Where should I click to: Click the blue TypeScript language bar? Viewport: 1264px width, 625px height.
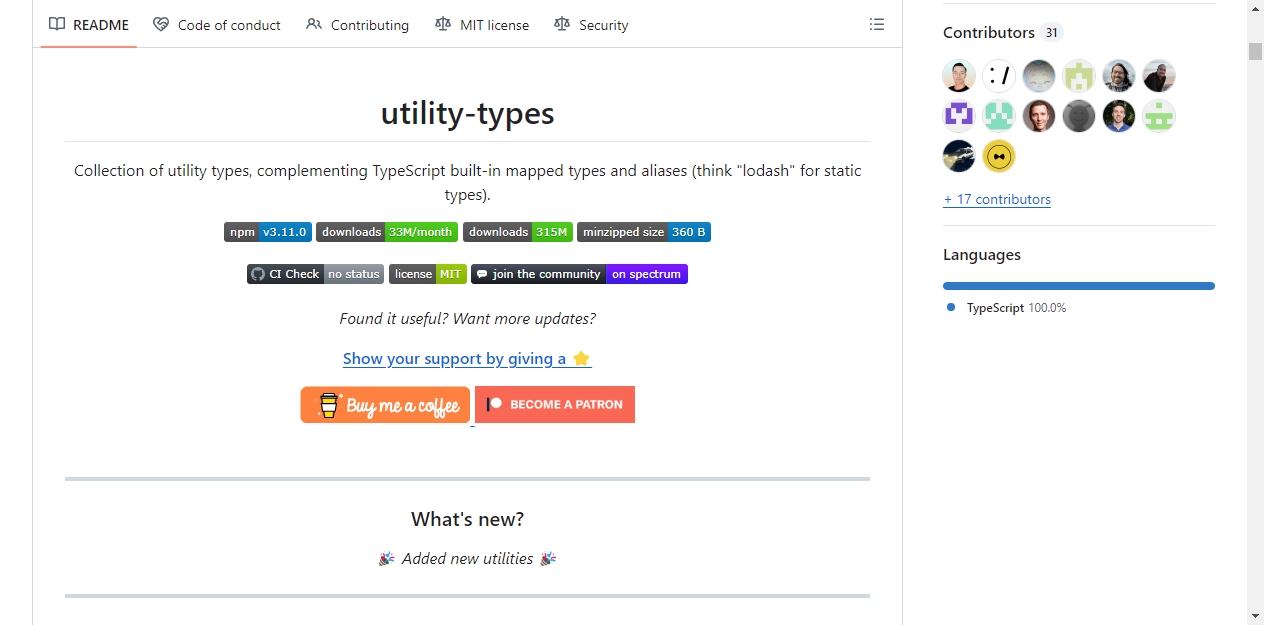tap(1079, 286)
